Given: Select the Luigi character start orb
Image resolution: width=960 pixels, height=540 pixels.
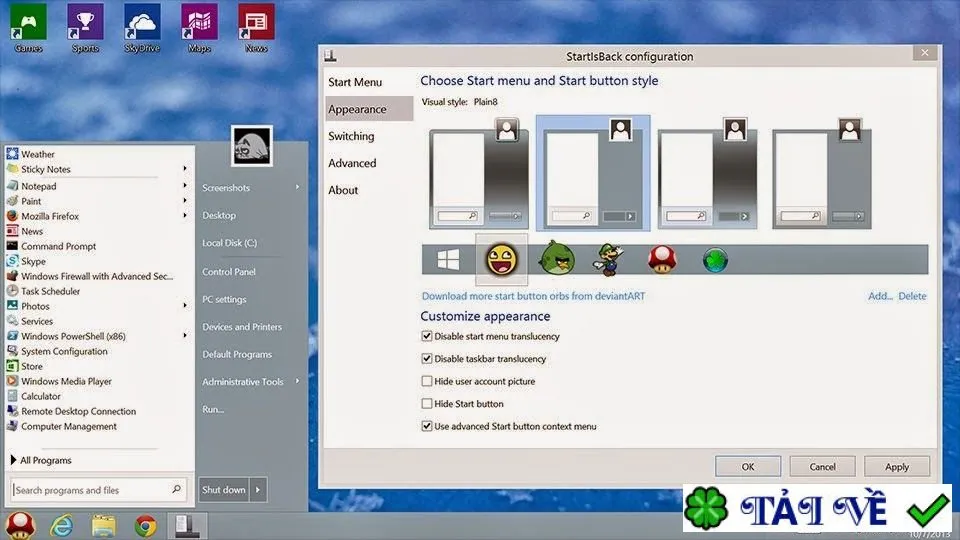Looking at the screenshot, I should click(x=609, y=260).
